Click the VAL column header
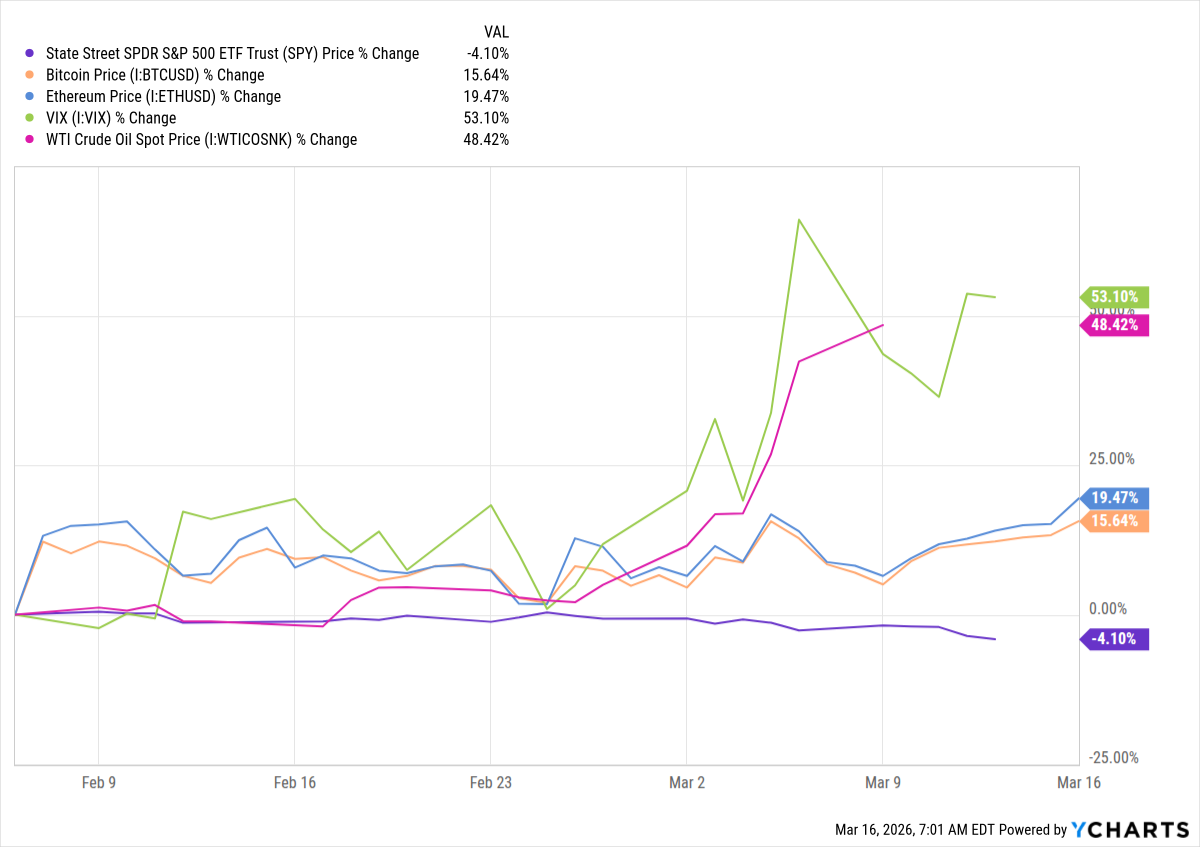This screenshot has height=847, width=1200. click(x=495, y=32)
